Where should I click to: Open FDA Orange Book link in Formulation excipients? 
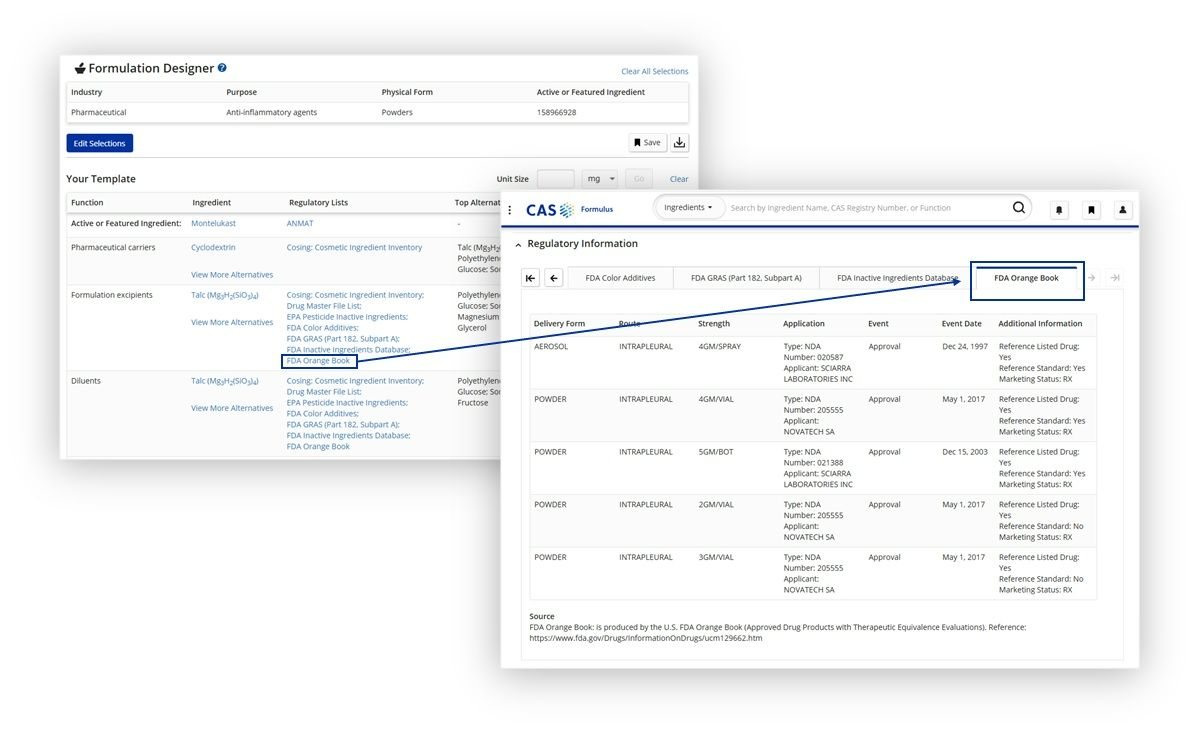318,361
